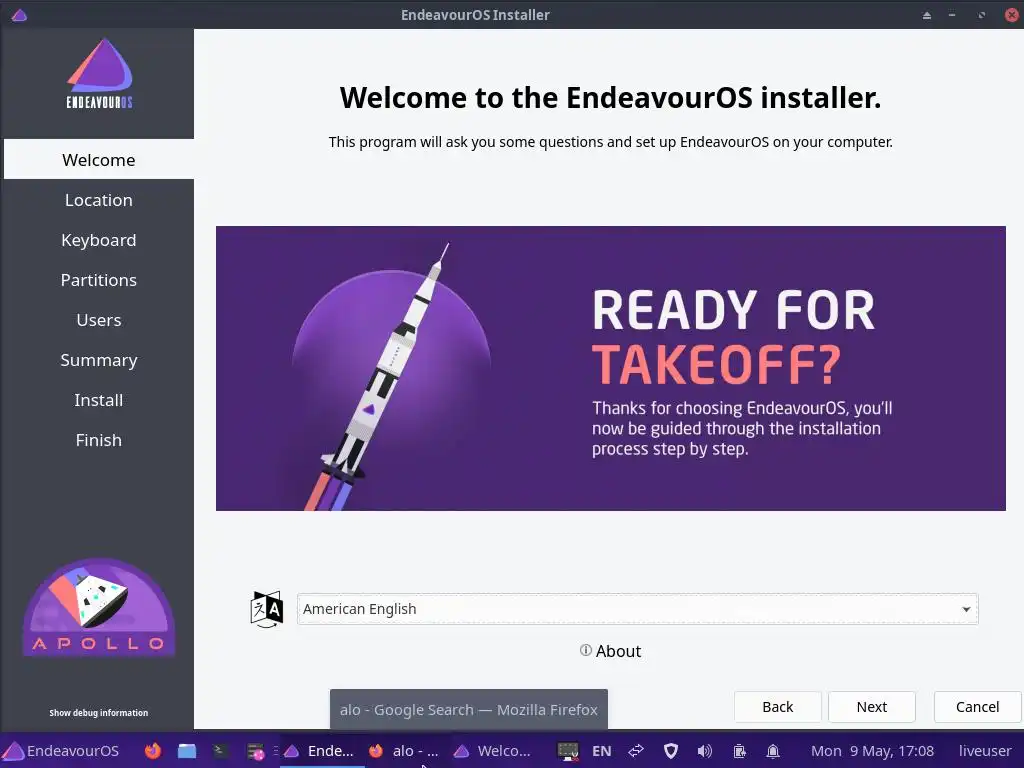Click the display tray icon
Image resolution: width=1024 pixels, height=768 pixels.
[568, 751]
